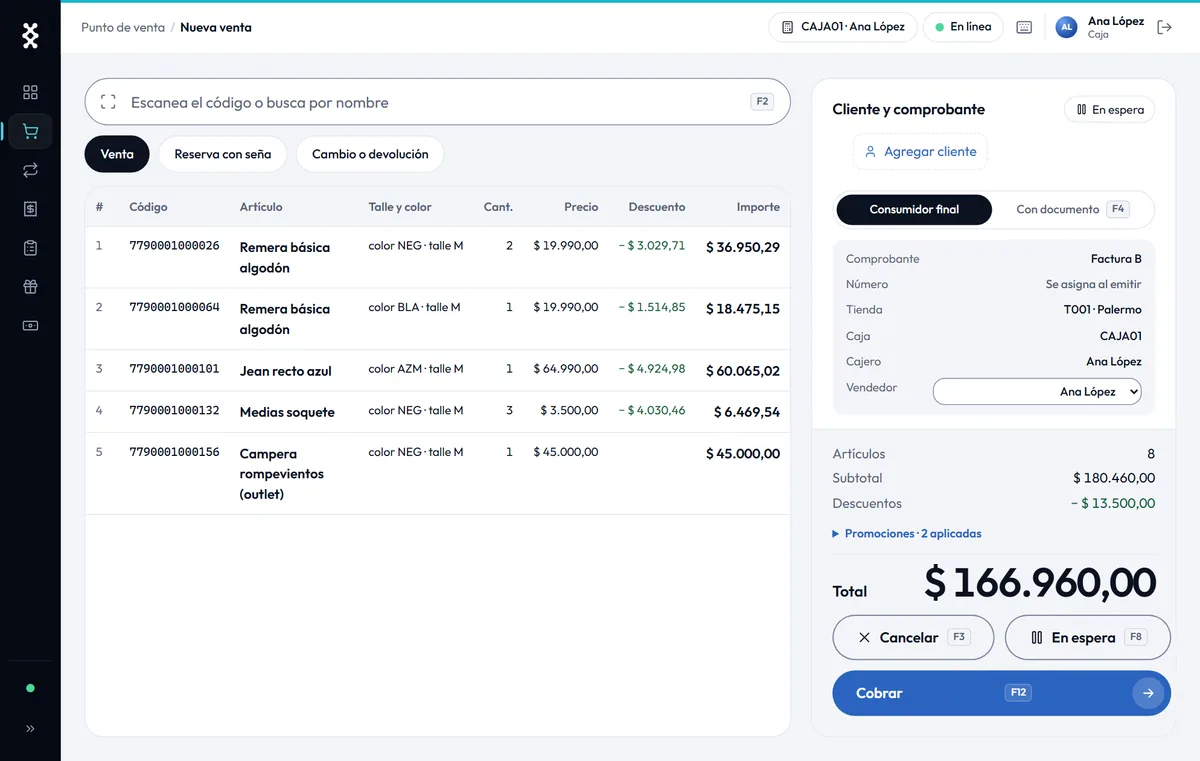This screenshot has width=1200, height=761.
Task: Click the Descuento column header
Action: point(657,207)
